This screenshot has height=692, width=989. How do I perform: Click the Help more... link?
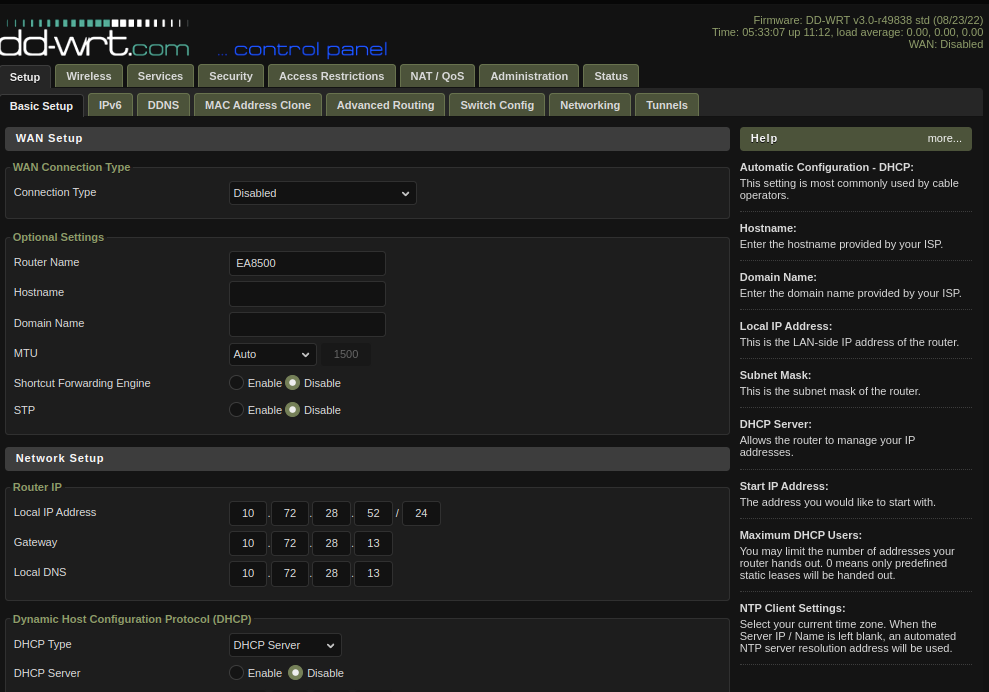(944, 139)
